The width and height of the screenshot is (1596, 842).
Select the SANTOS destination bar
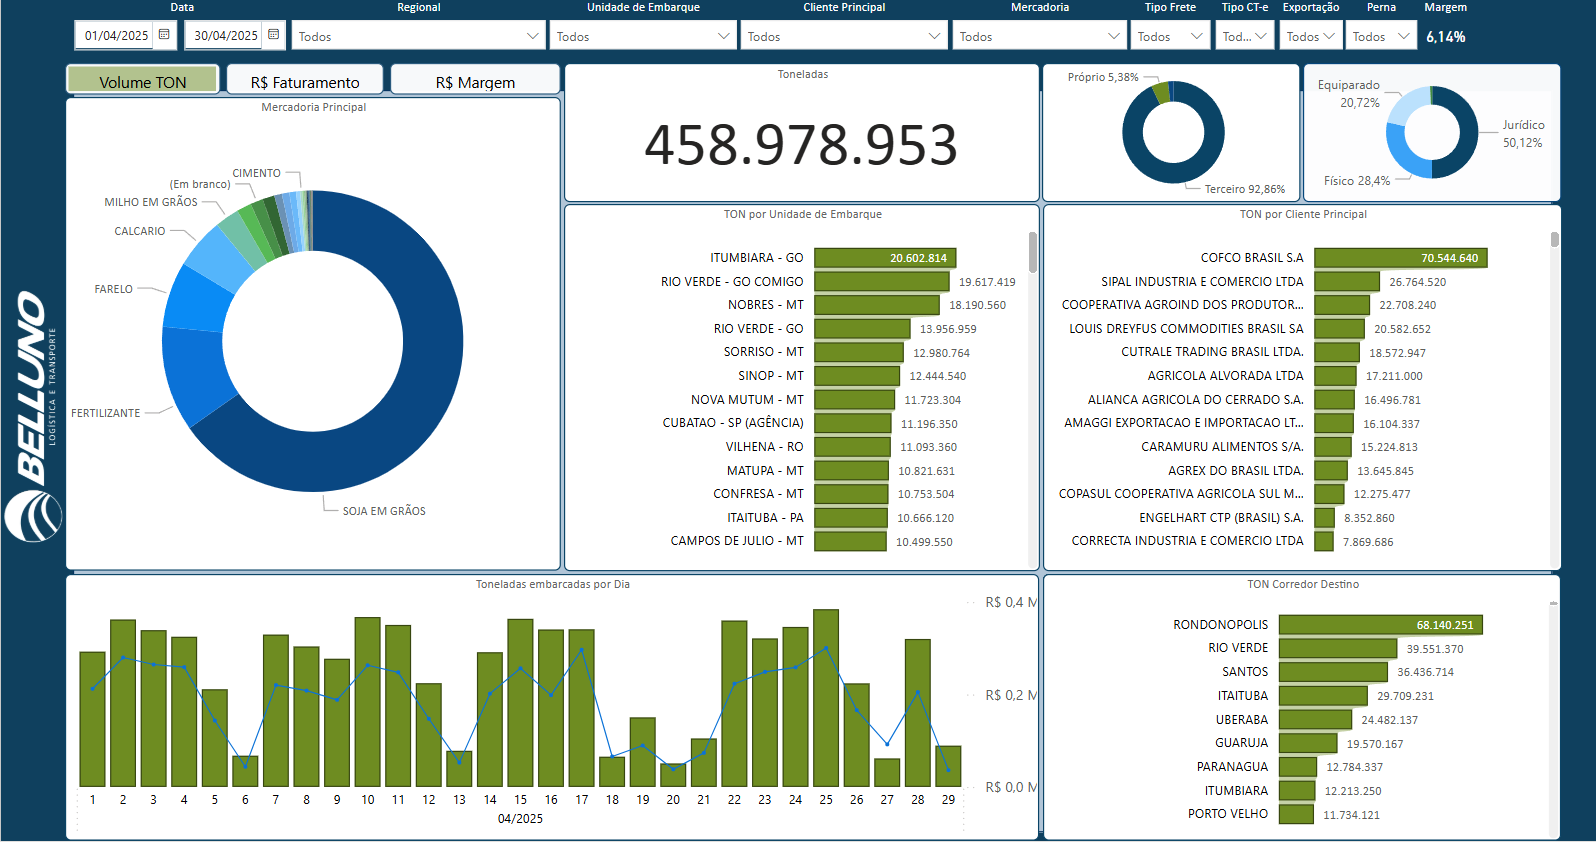(1333, 672)
